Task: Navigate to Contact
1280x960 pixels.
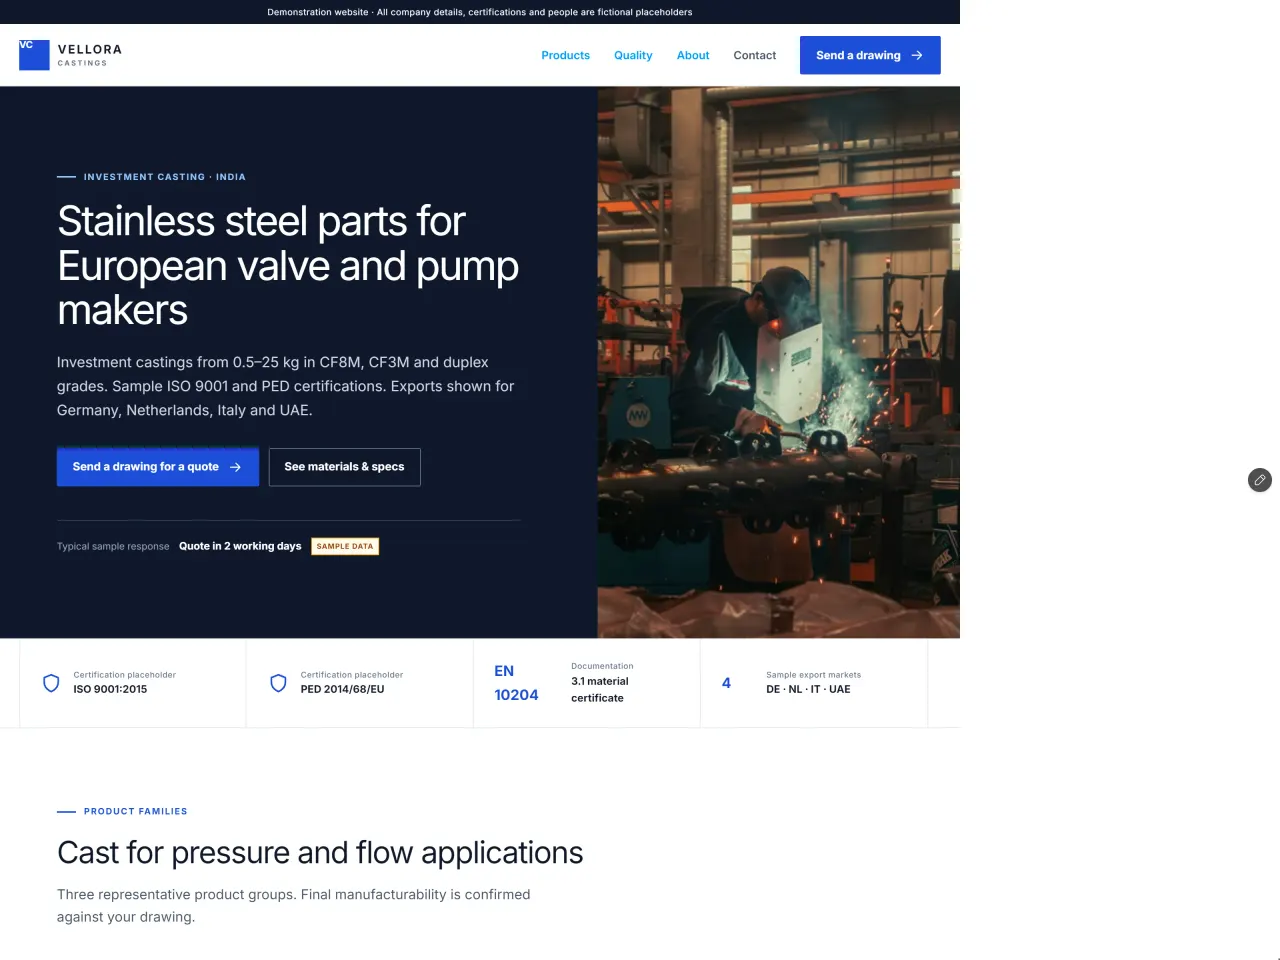Action: (x=755, y=55)
